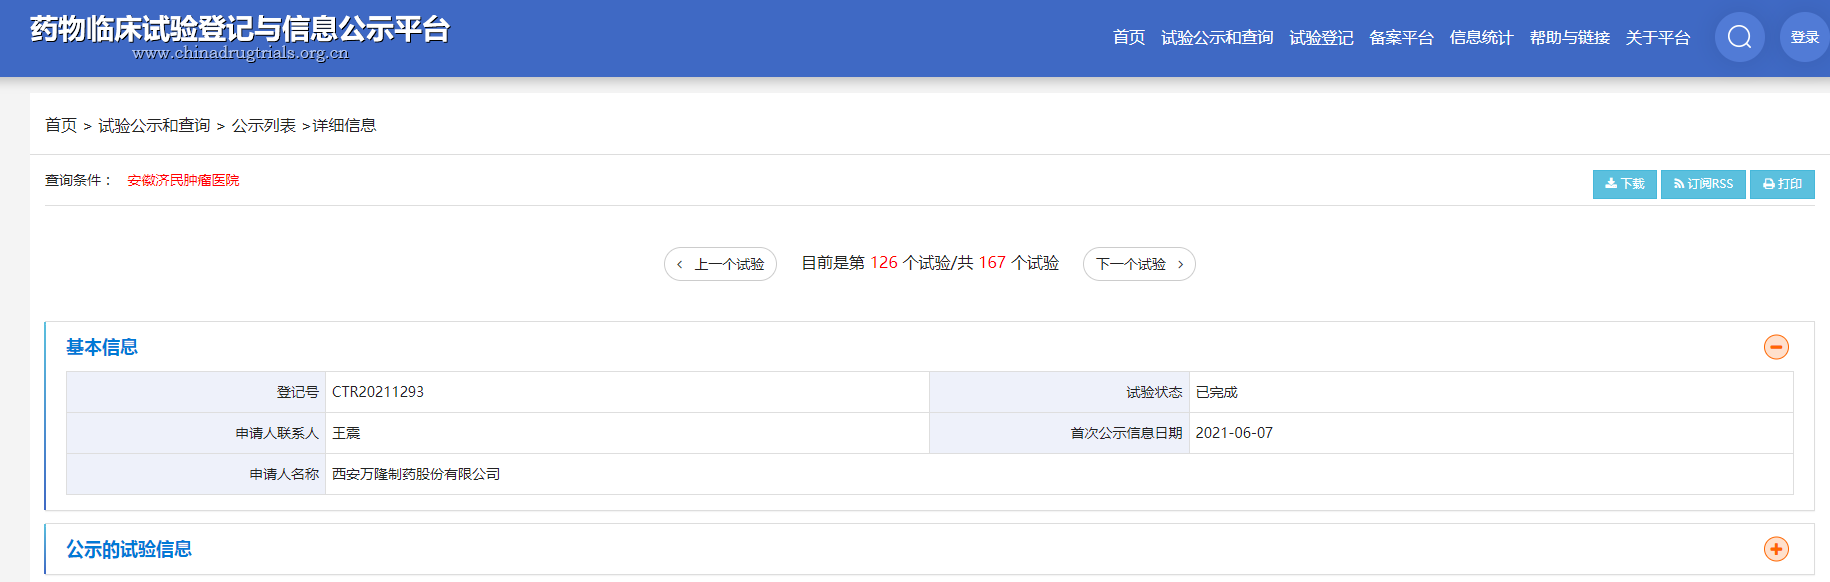1830x582 pixels.
Task: Click the 打印 print button
Action: click(1782, 184)
